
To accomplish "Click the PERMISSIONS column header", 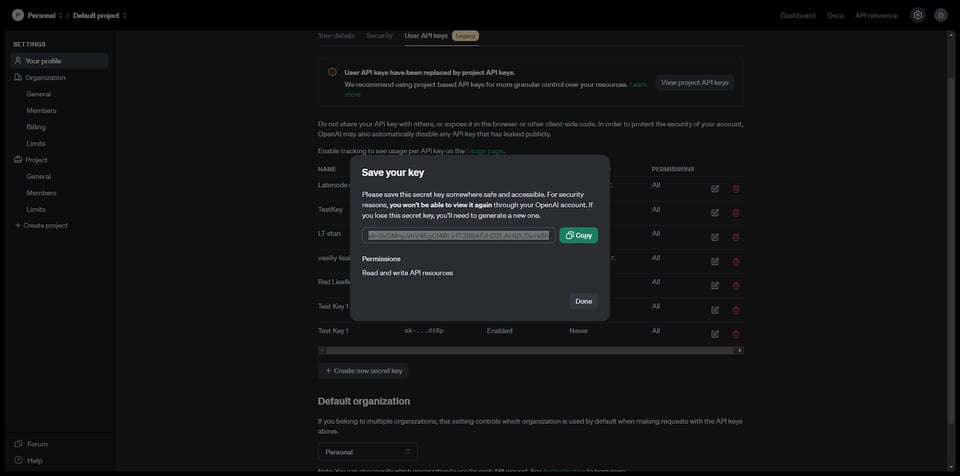I will coord(673,168).
